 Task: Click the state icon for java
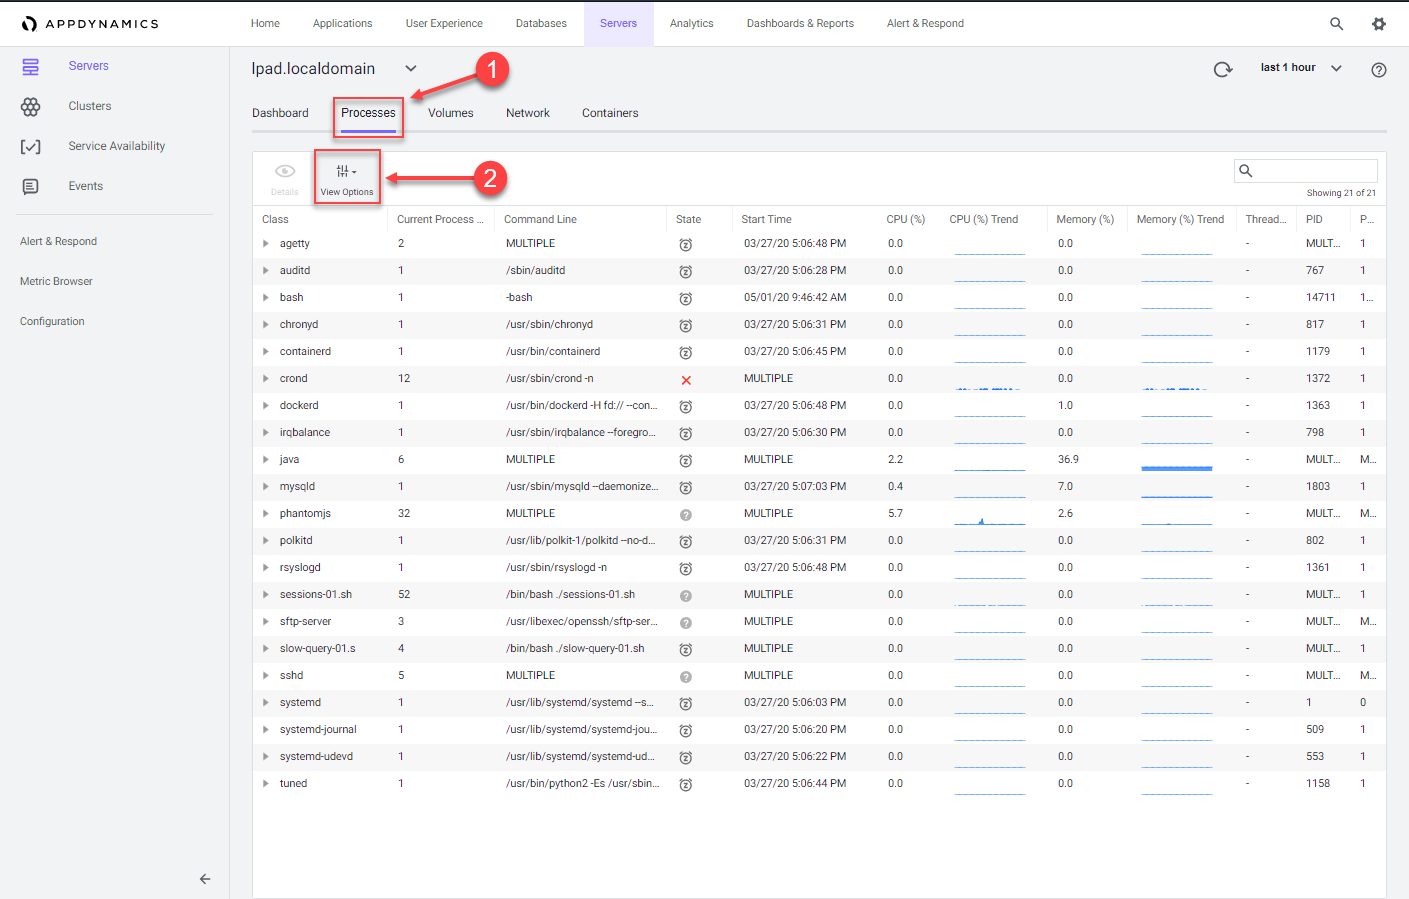point(686,461)
